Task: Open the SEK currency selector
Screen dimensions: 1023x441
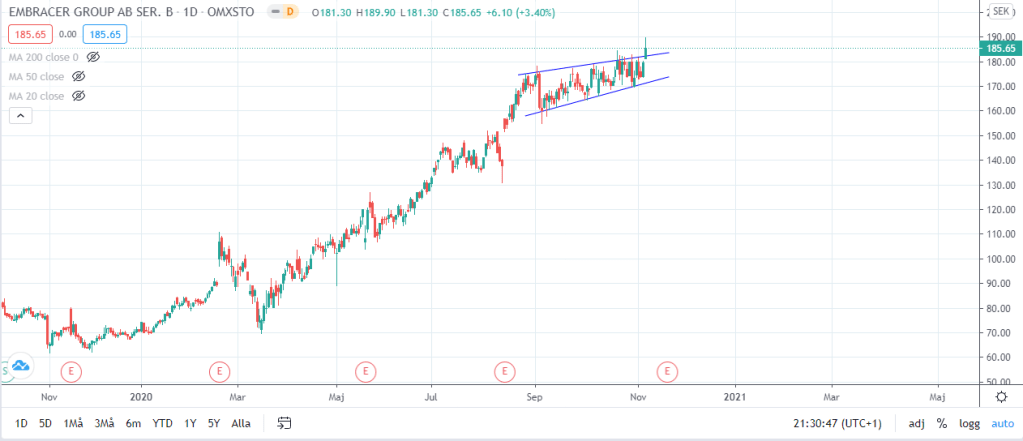Action: (999, 12)
